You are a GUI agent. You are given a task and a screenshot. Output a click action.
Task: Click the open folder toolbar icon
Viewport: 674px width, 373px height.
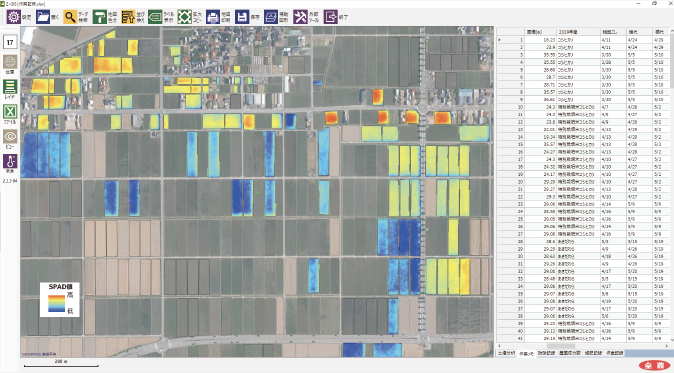(43, 17)
